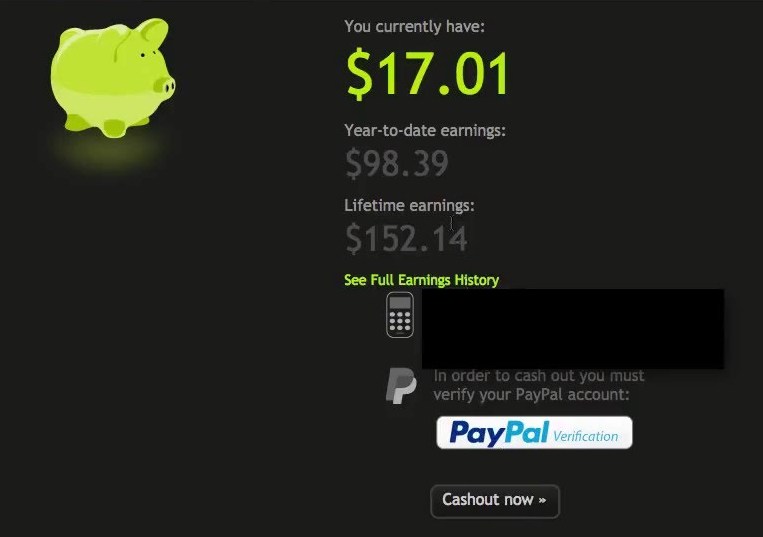The image size is (763, 537).
Task: Click the blacked-out box beside the phone
Action: coord(573,329)
